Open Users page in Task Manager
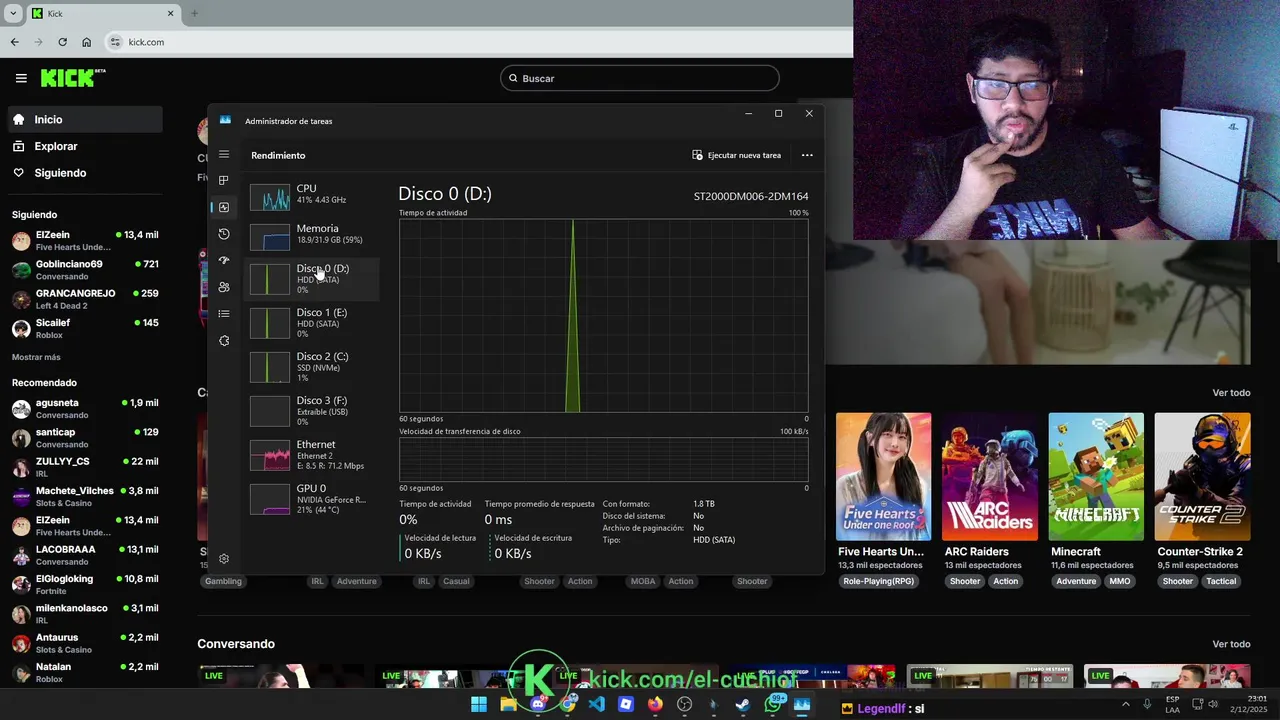 (224, 287)
